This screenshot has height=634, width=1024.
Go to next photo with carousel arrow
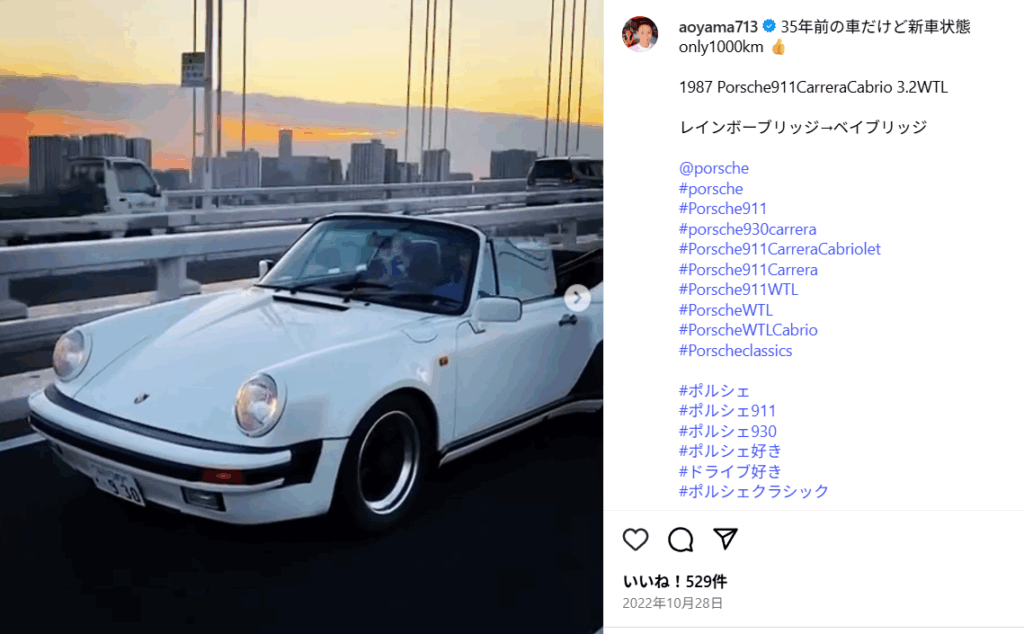pos(577,298)
